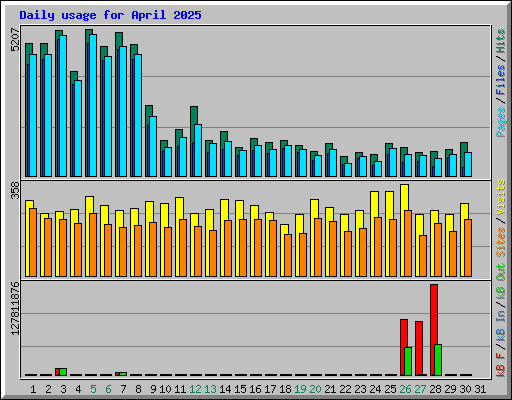Click the 127811876 kB axis value
The image size is (512, 400).
(x=15, y=309)
